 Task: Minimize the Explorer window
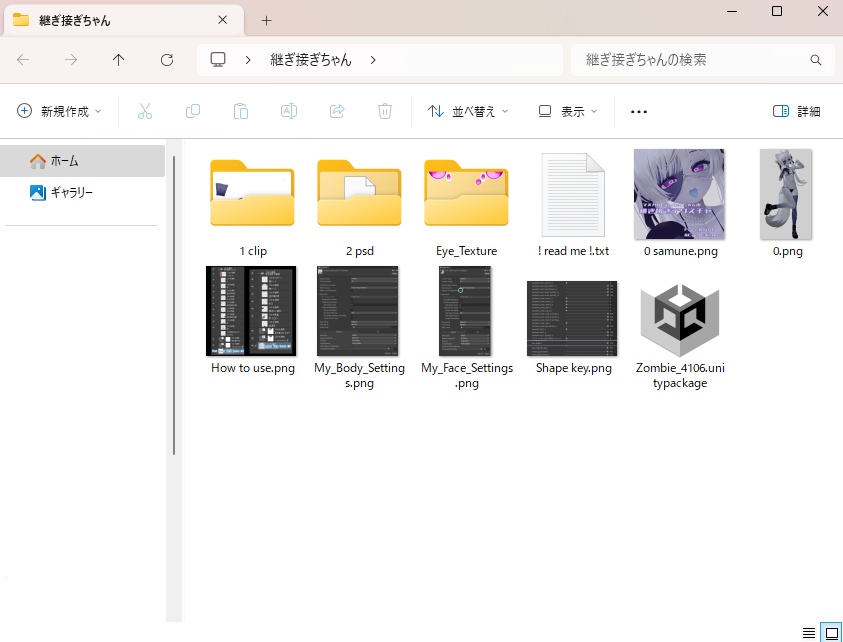coord(732,11)
